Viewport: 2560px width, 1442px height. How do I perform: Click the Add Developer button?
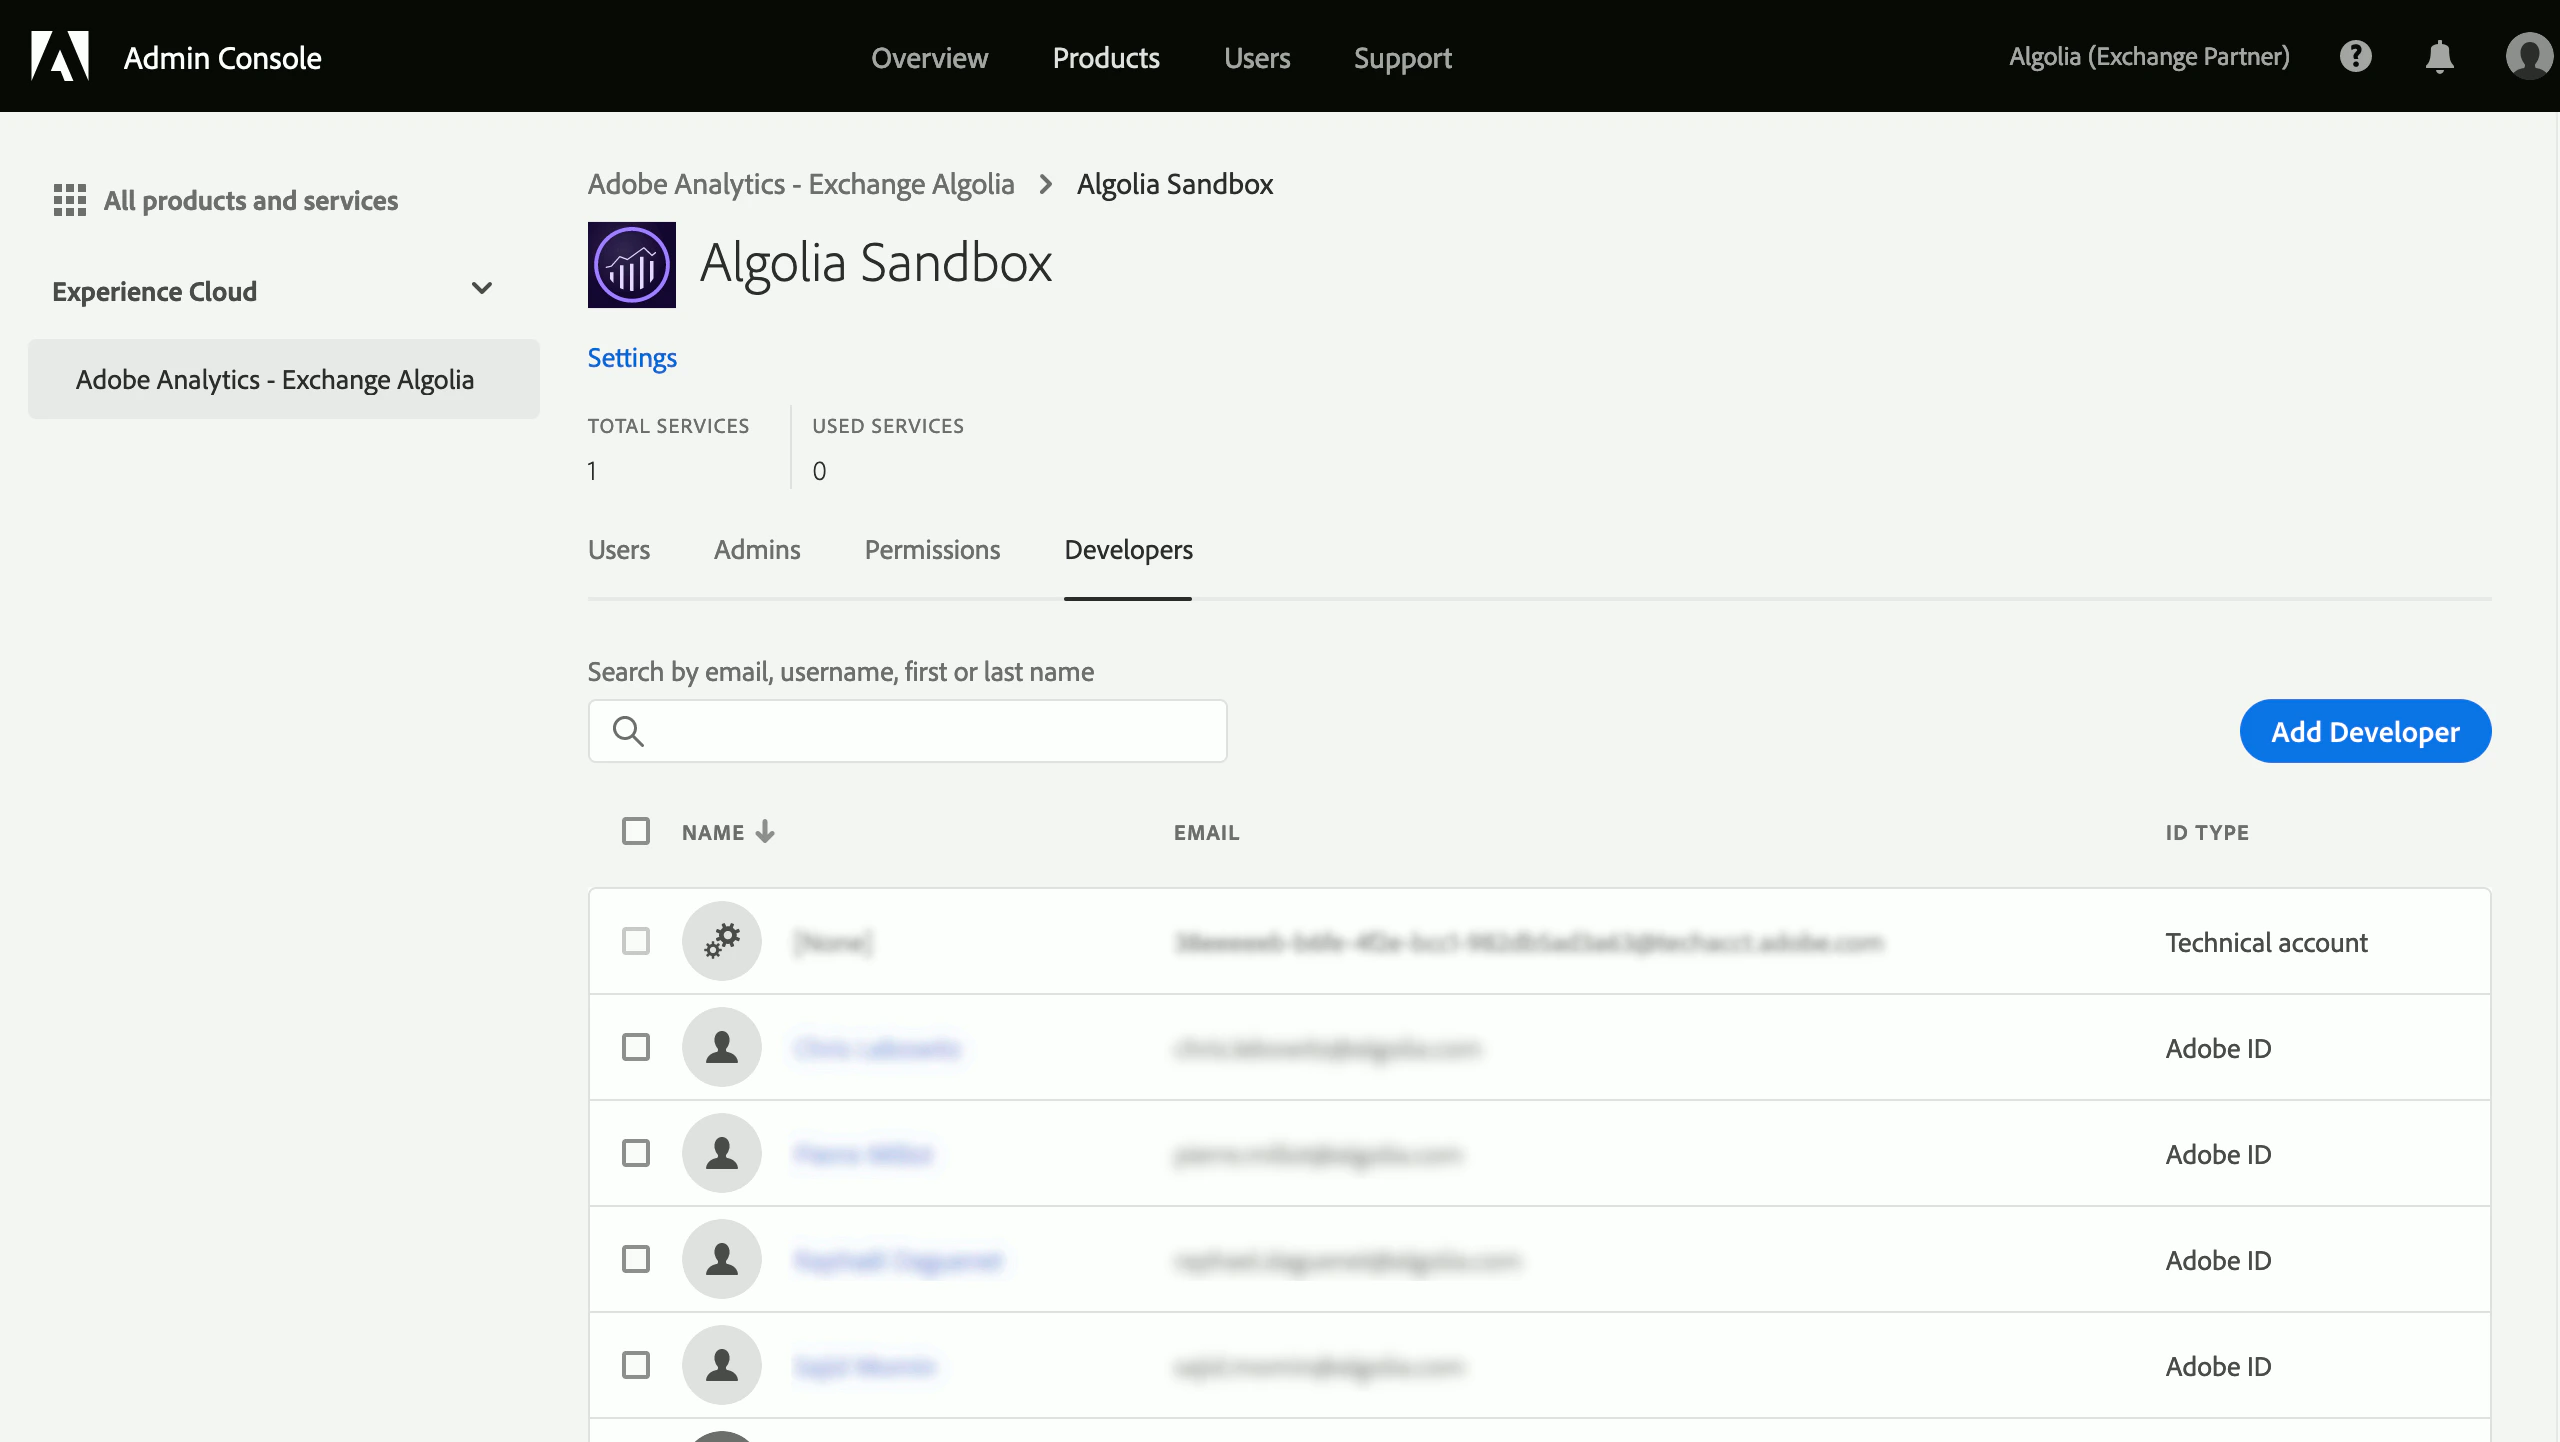(x=2366, y=731)
